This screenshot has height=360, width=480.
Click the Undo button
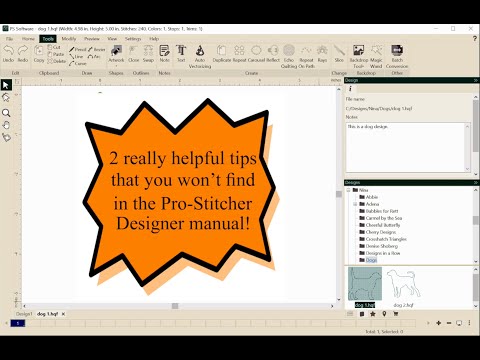click(8, 54)
